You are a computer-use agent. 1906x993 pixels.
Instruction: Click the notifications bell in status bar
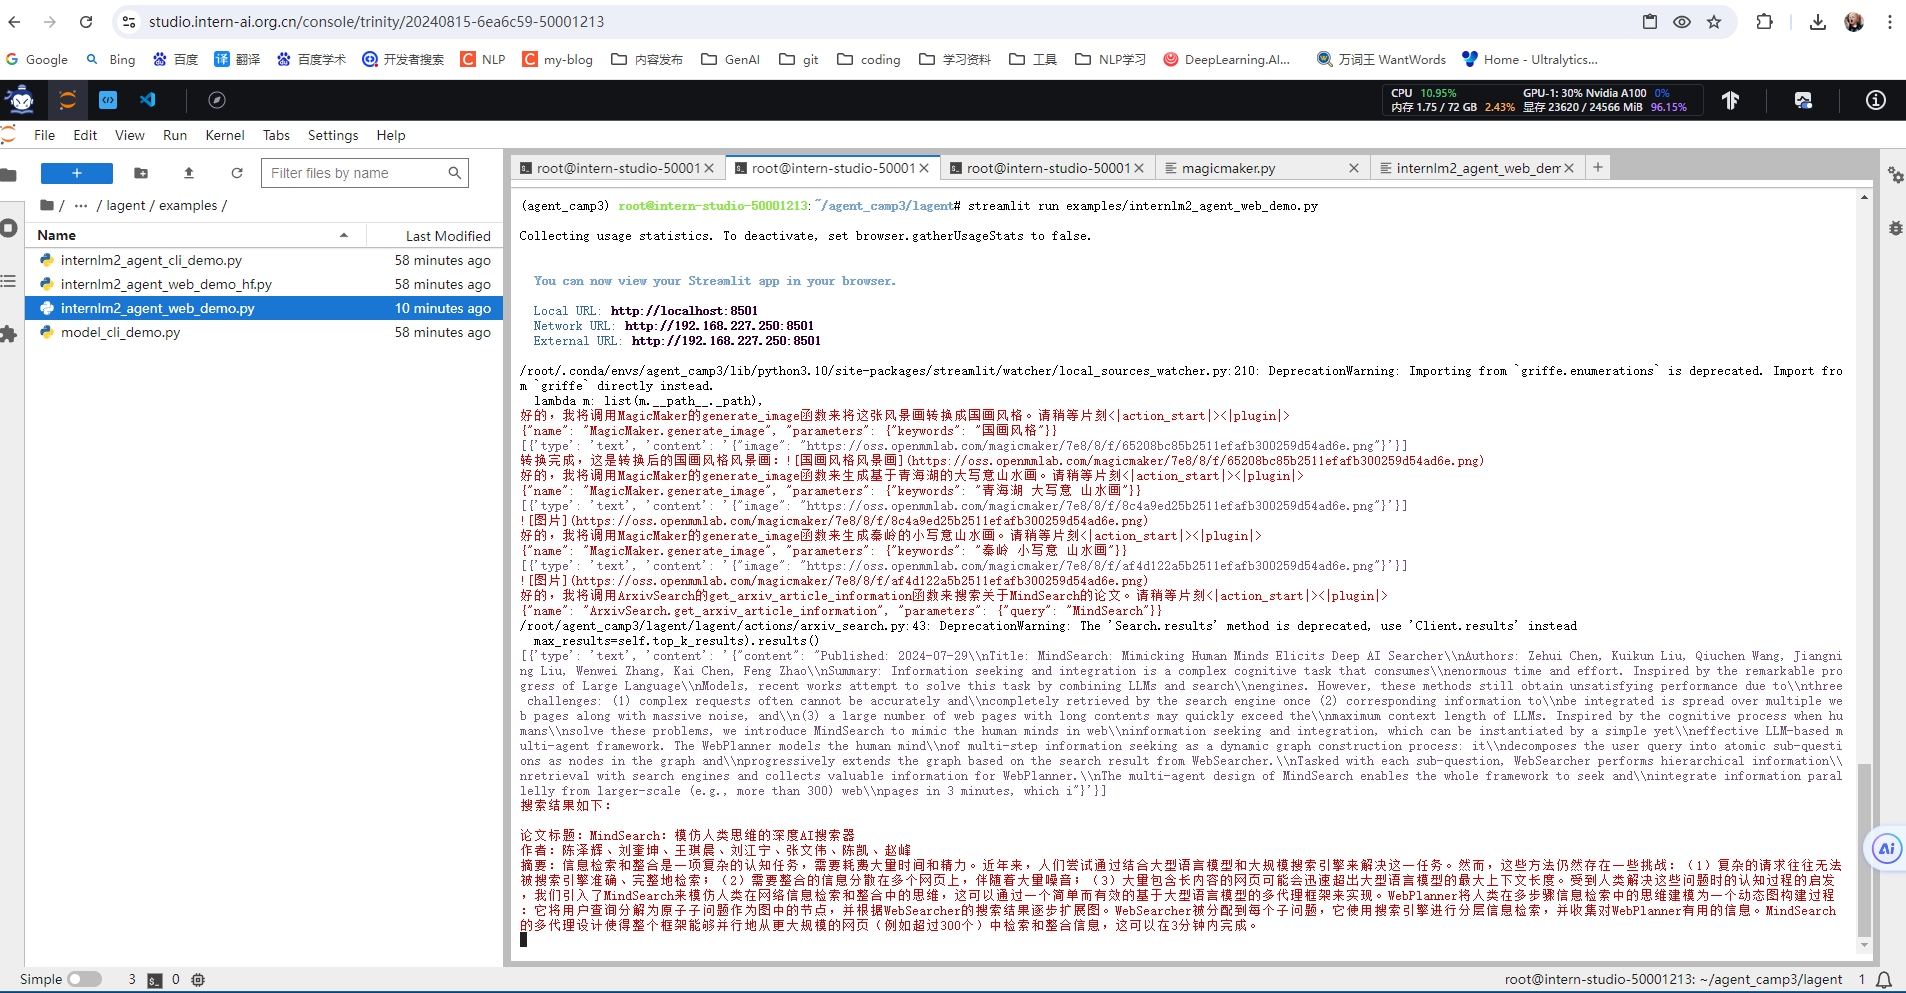click(1884, 980)
